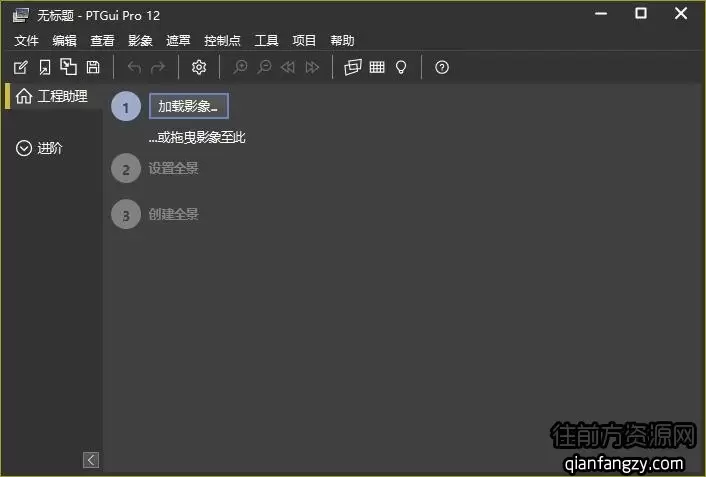Click the Zoom Out magnifier icon

point(265,67)
